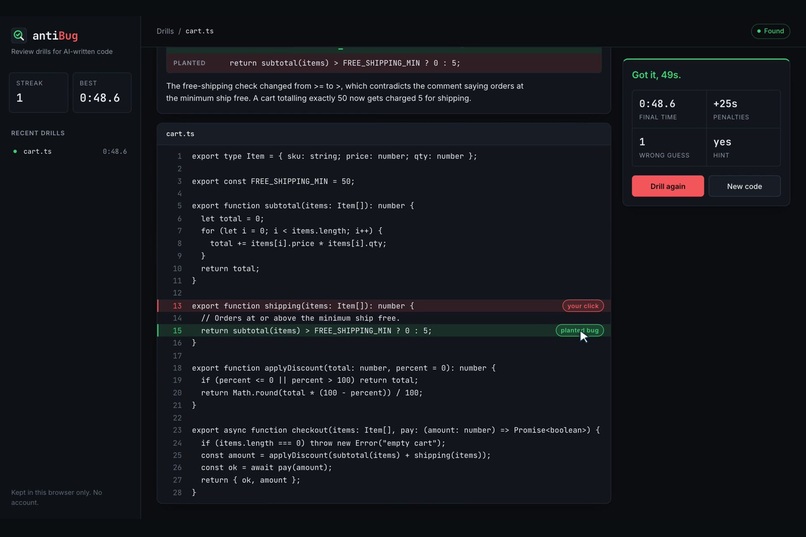Viewport: 806px width, 537px height.
Task: Click line 10 return total
Action: coord(230,268)
